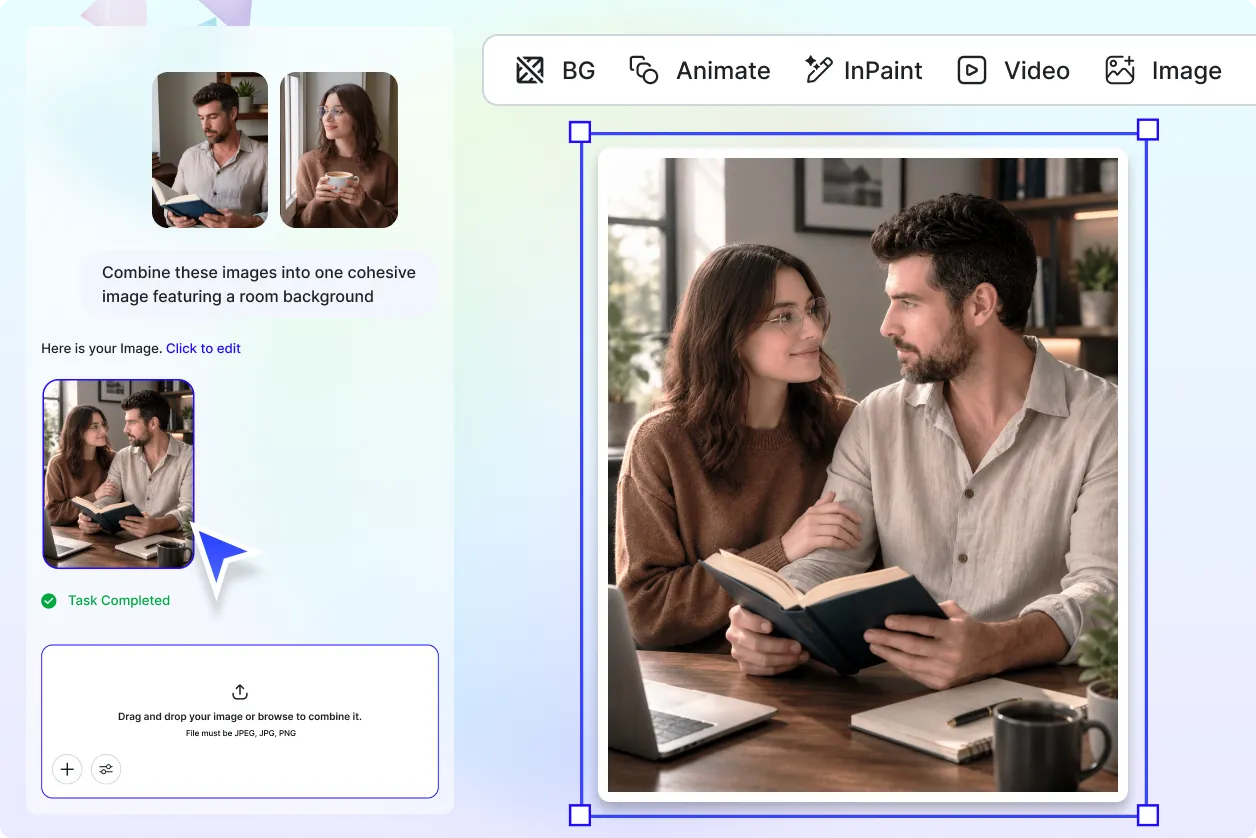Choose the InPaint toolbar label
This screenshot has height=838, width=1256.
[883, 71]
